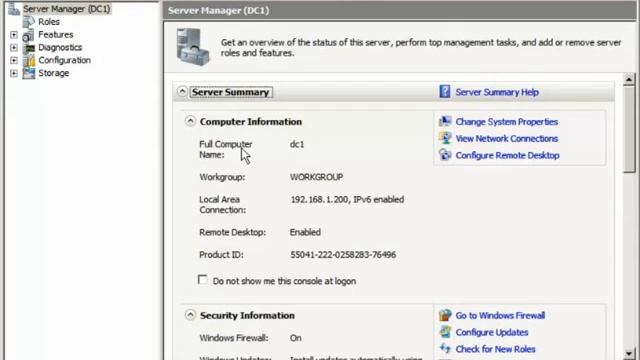The image size is (640, 360).
Task: Click the Server Summary Help question-mark icon
Action: click(x=444, y=92)
